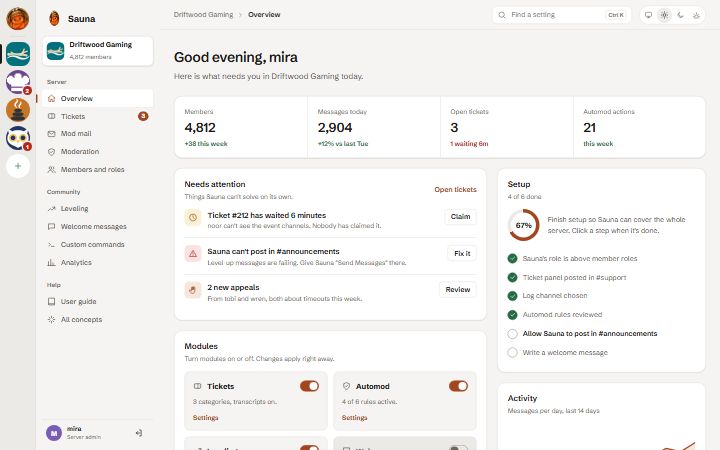Open Leveling under Community

pos(97,208)
